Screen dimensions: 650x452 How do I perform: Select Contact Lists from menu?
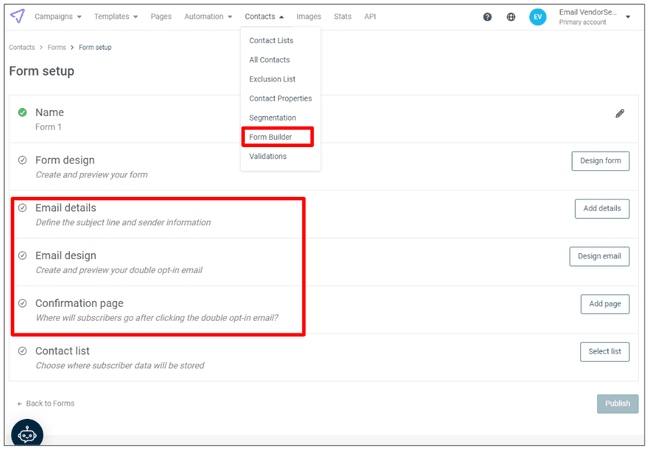click(x=271, y=40)
